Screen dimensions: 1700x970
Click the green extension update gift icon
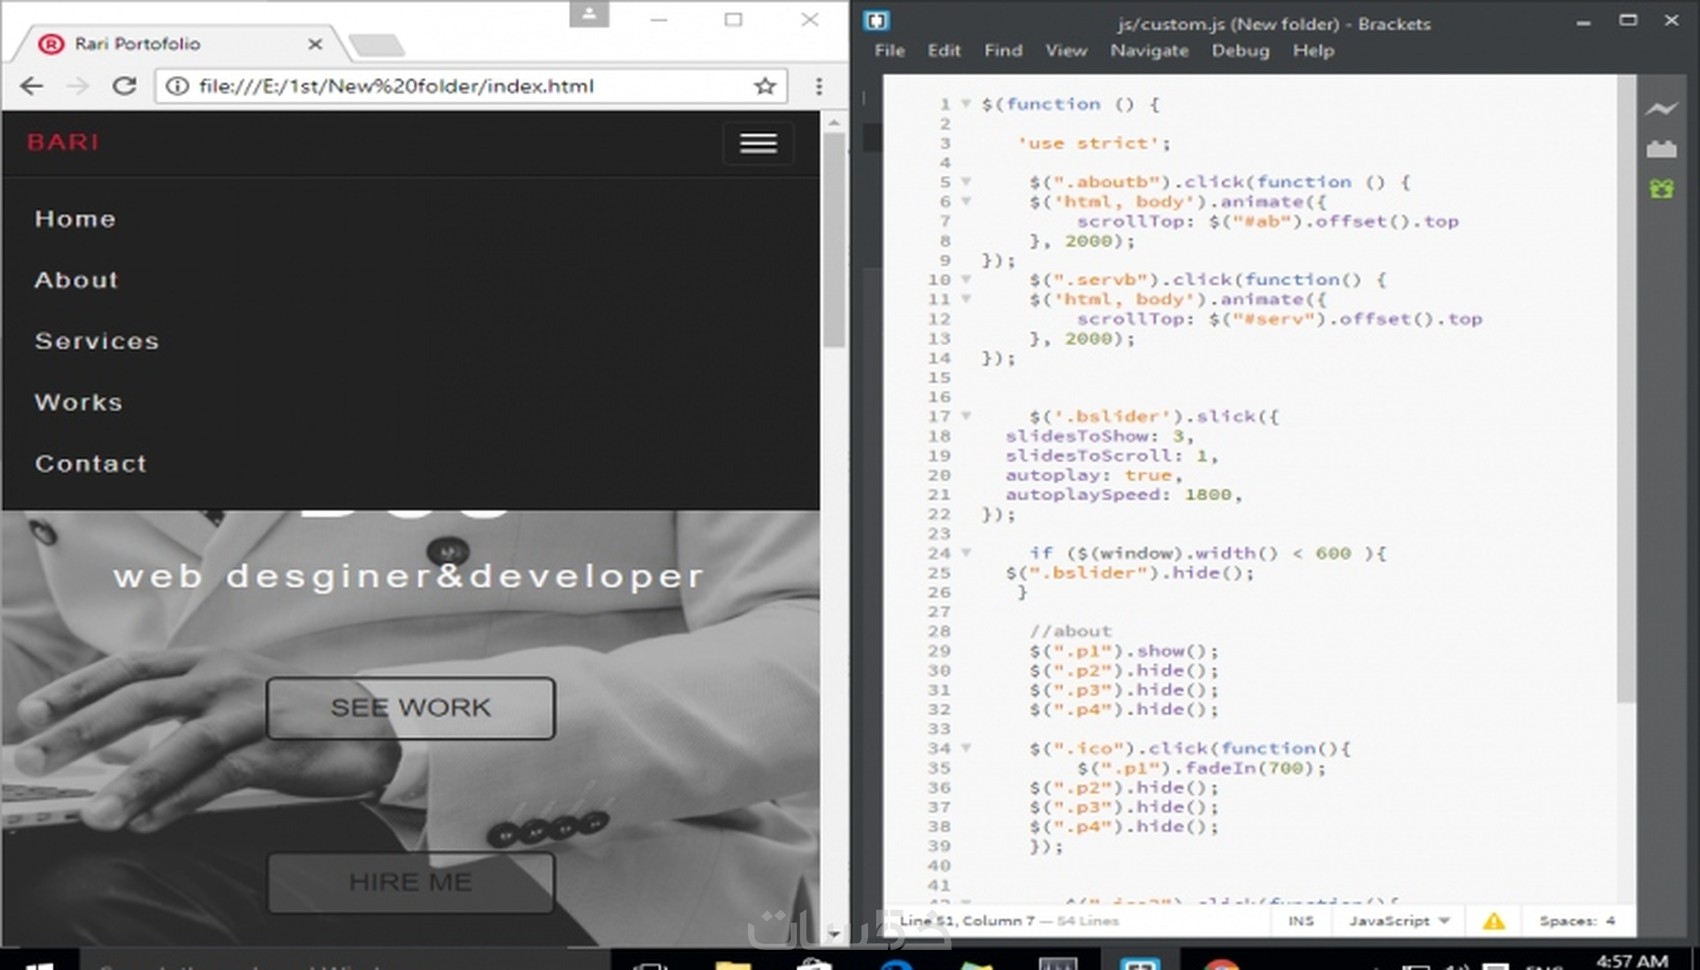pyautogui.click(x=1663, y=188)
